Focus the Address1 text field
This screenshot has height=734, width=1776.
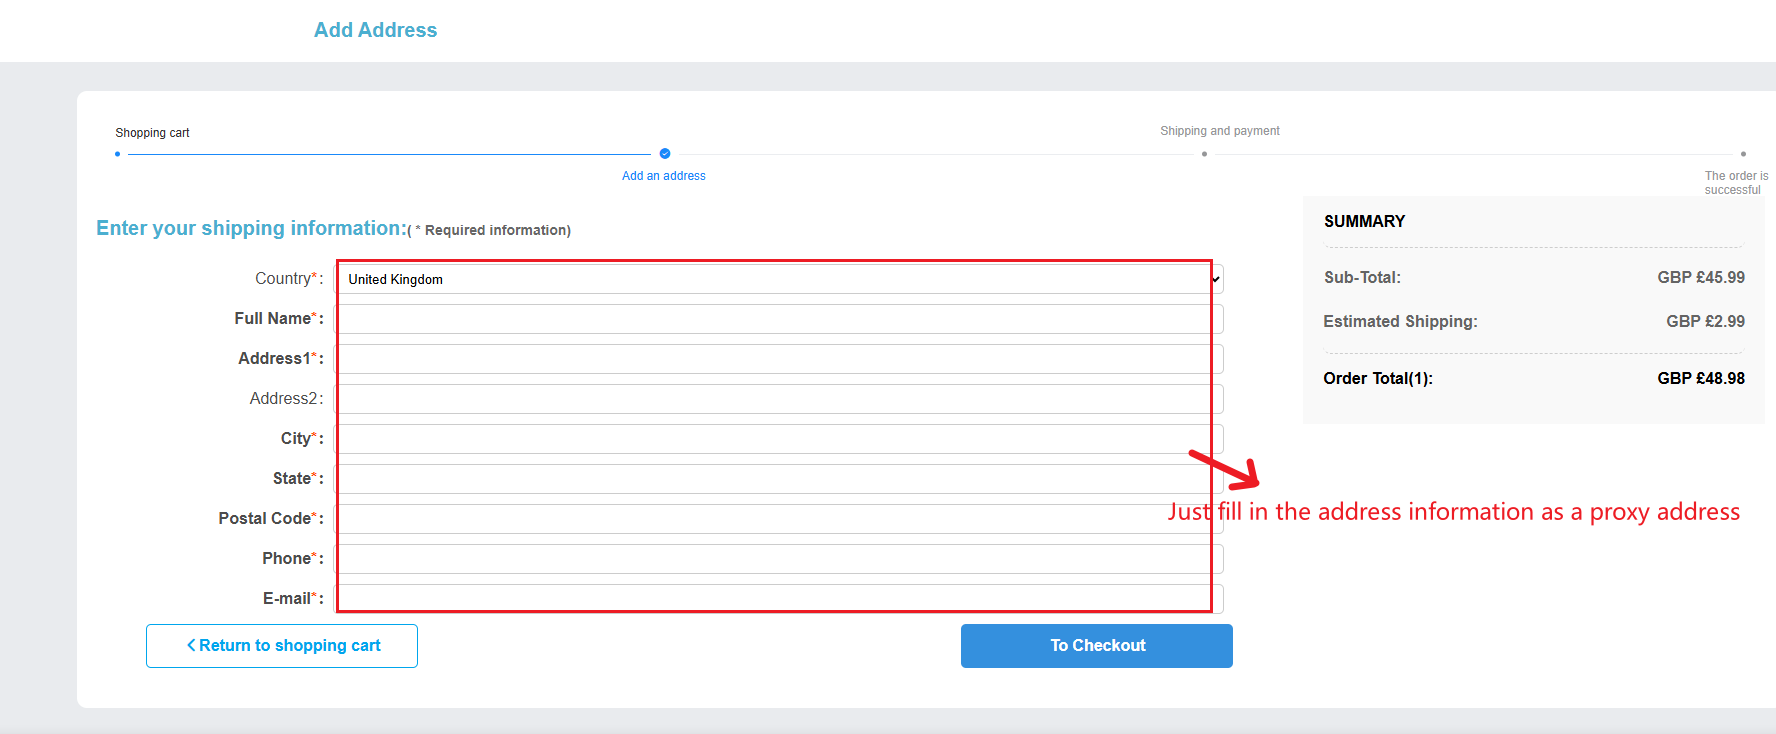pos(778,359)
